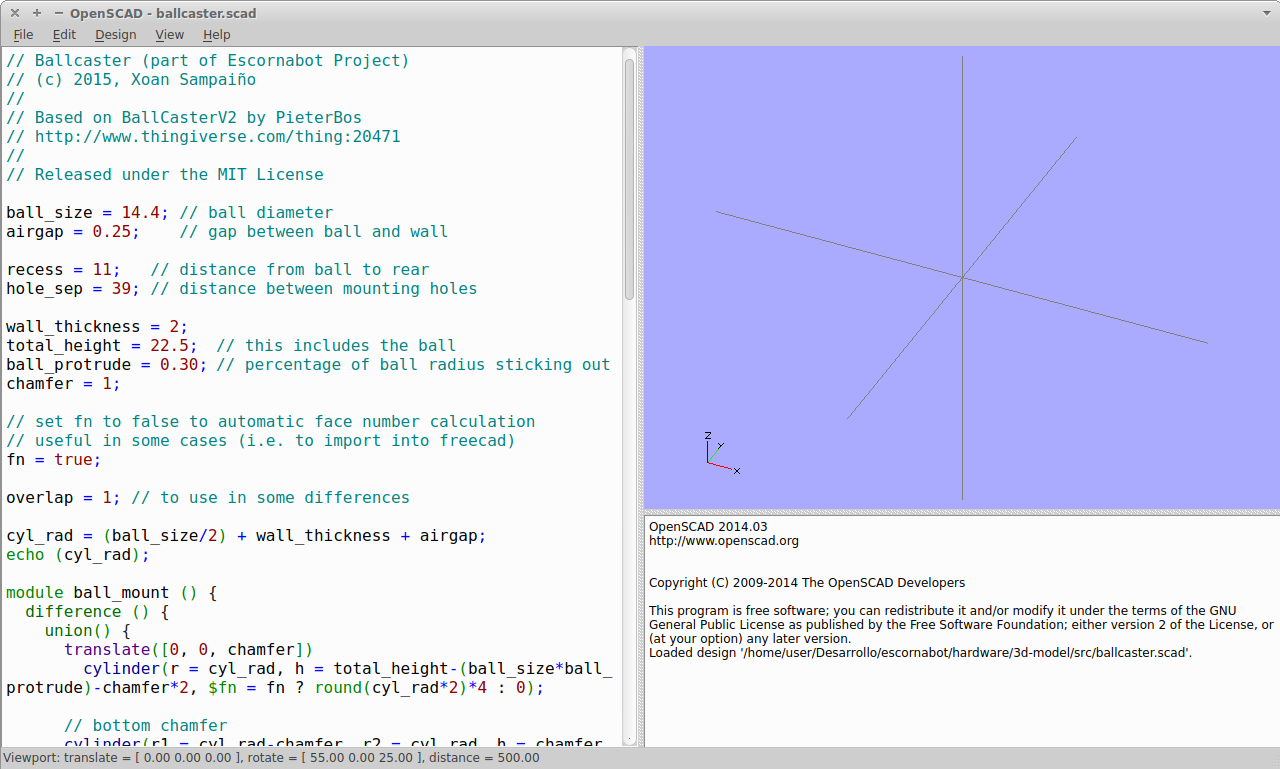Click the 'Based on BallCasterV2' comment line
The width and height of the screenshot is (1280, 769).
click(x=184, y=118)
